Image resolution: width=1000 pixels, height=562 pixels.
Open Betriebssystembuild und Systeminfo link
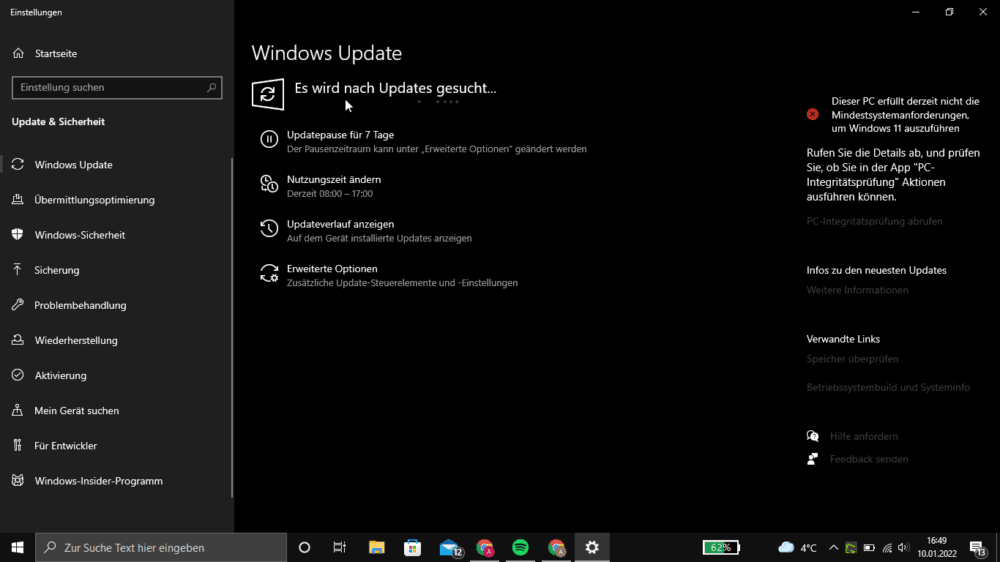888,387
